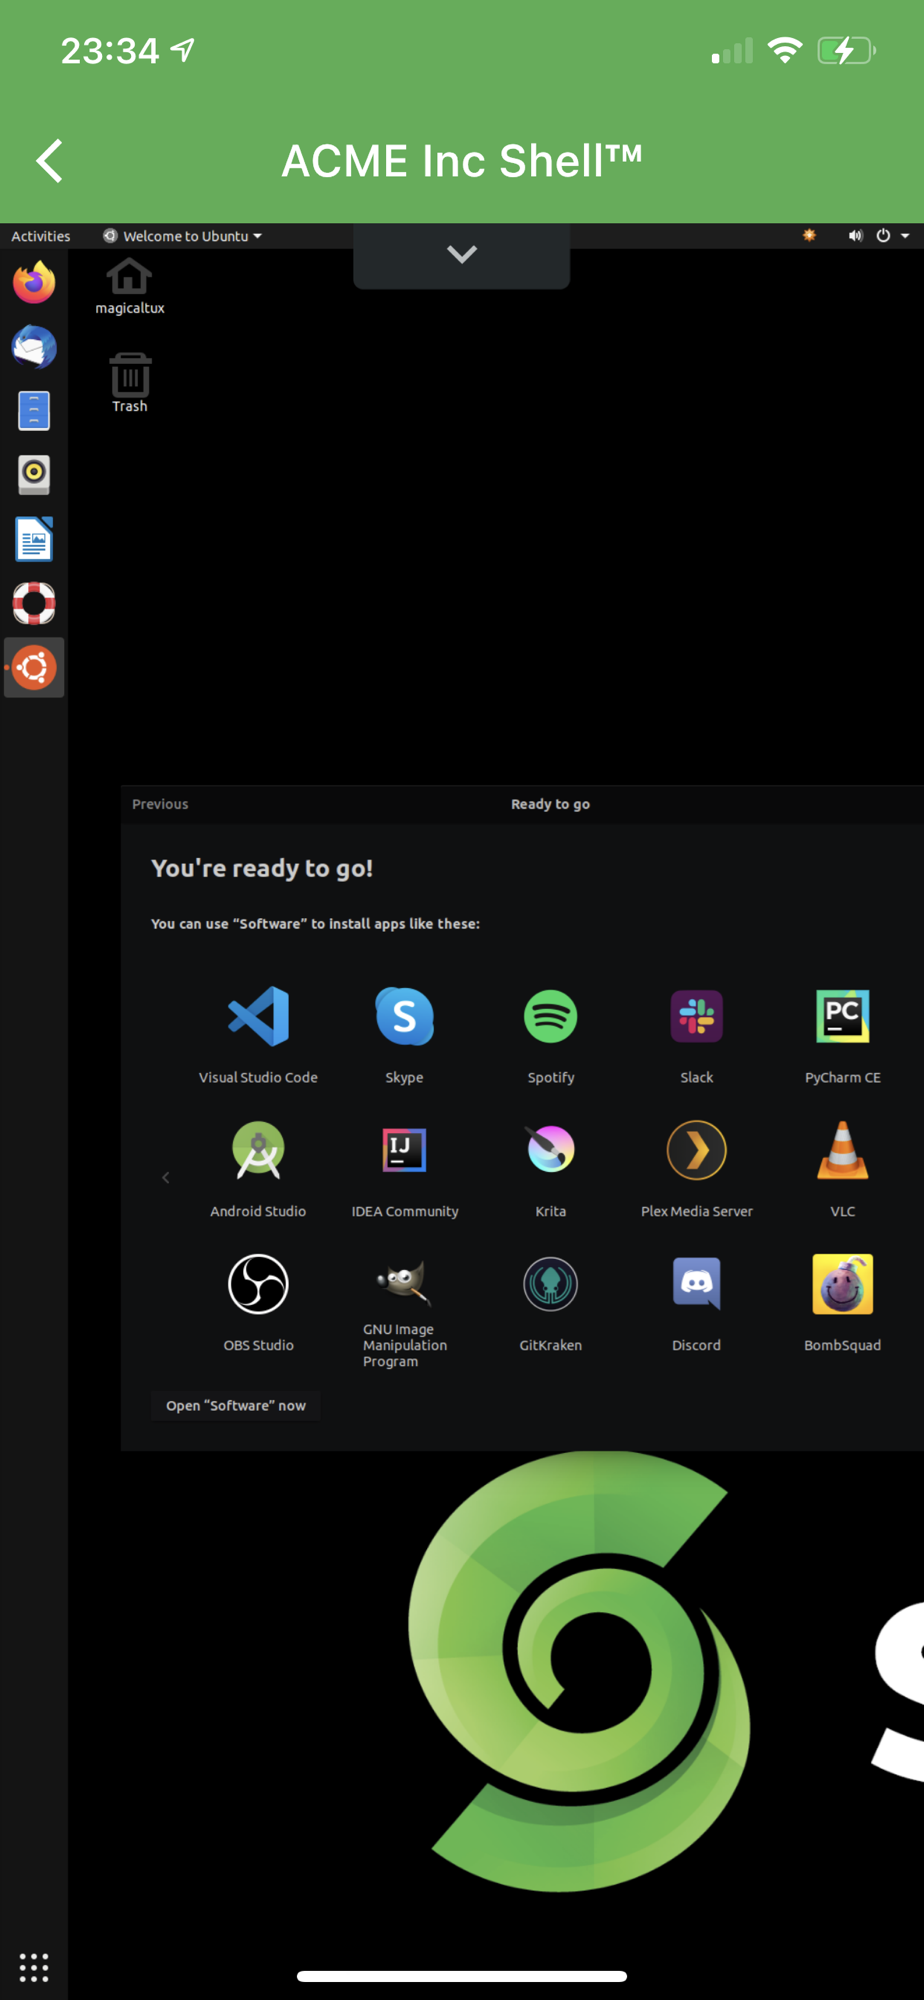Select the Android Studio app
The height and width of the screenshot is (2000, 924).
258,1169
